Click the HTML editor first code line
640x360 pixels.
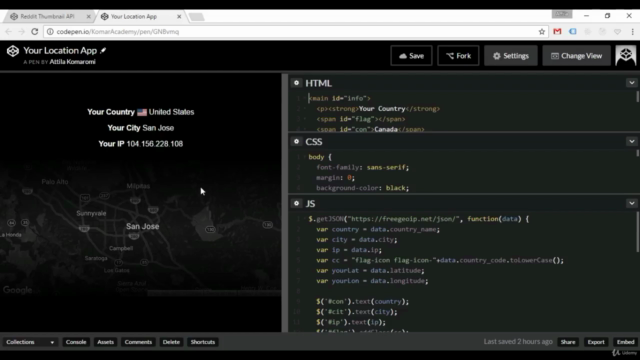(340, 98)
